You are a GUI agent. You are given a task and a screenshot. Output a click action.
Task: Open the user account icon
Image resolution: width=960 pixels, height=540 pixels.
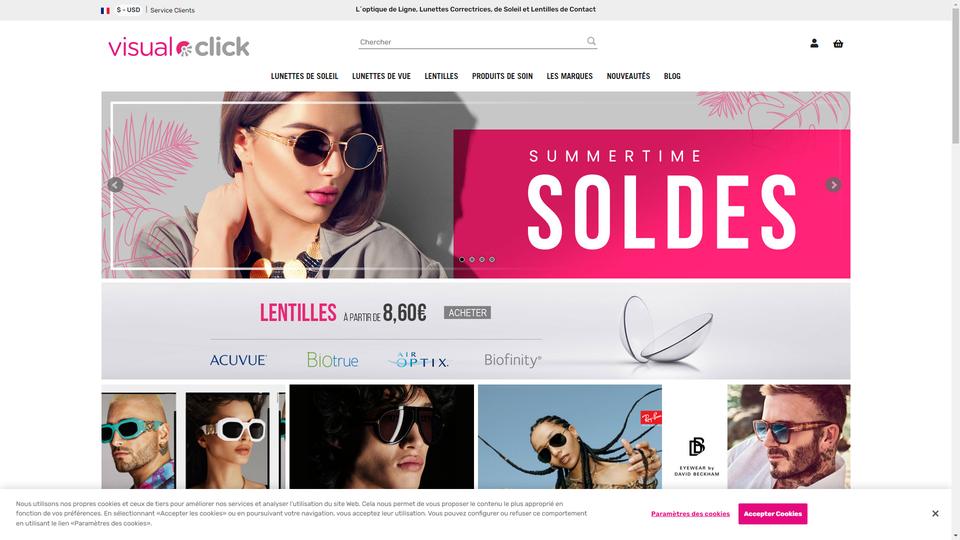tap(814, 43)
